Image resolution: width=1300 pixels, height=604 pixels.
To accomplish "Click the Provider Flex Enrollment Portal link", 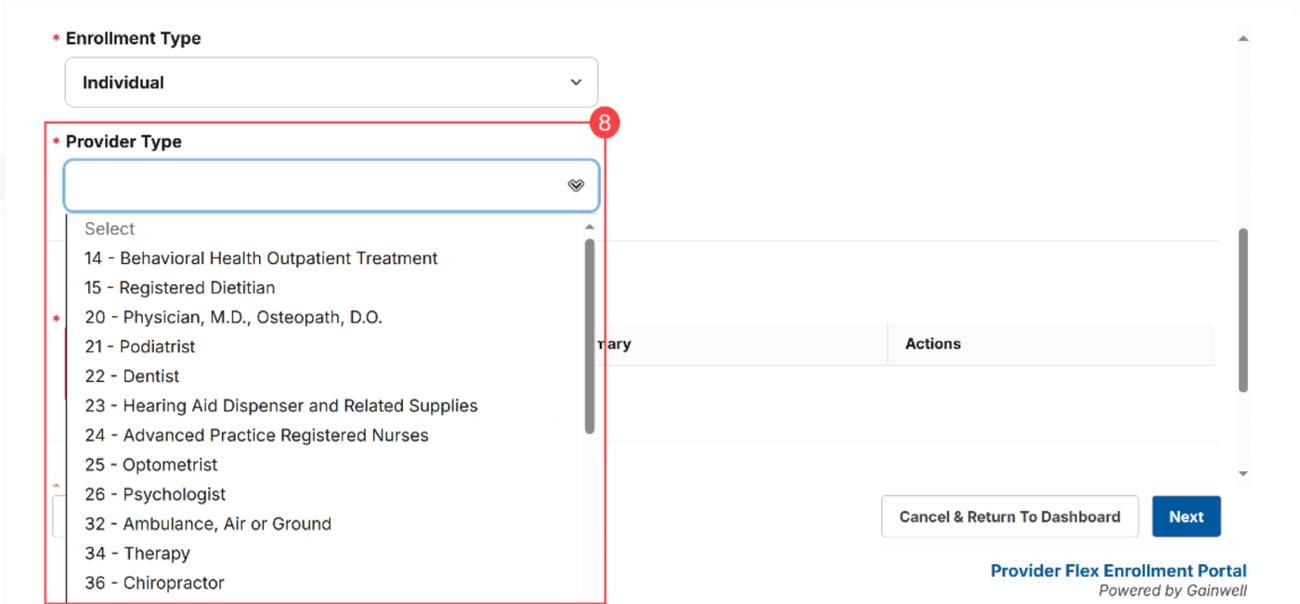I will [x=1119, y=571].
